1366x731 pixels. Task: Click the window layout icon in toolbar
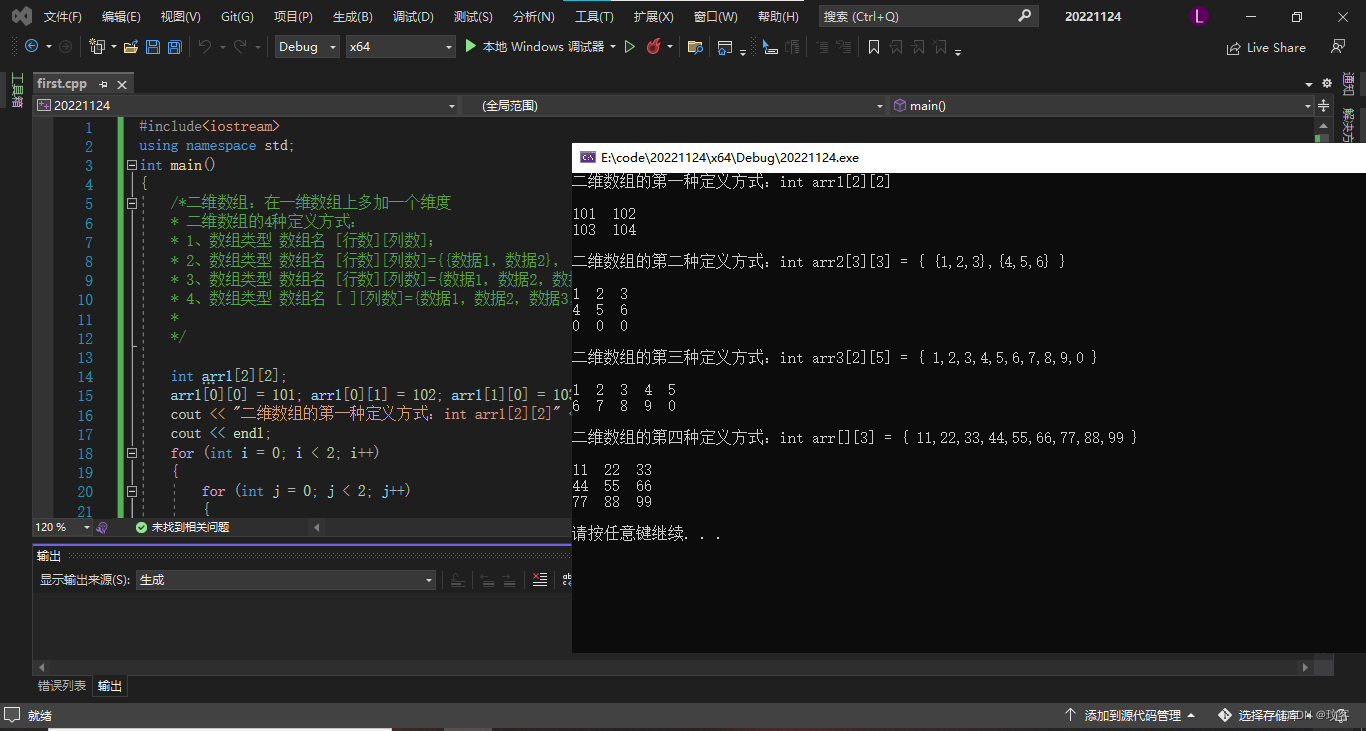[726, 47]
